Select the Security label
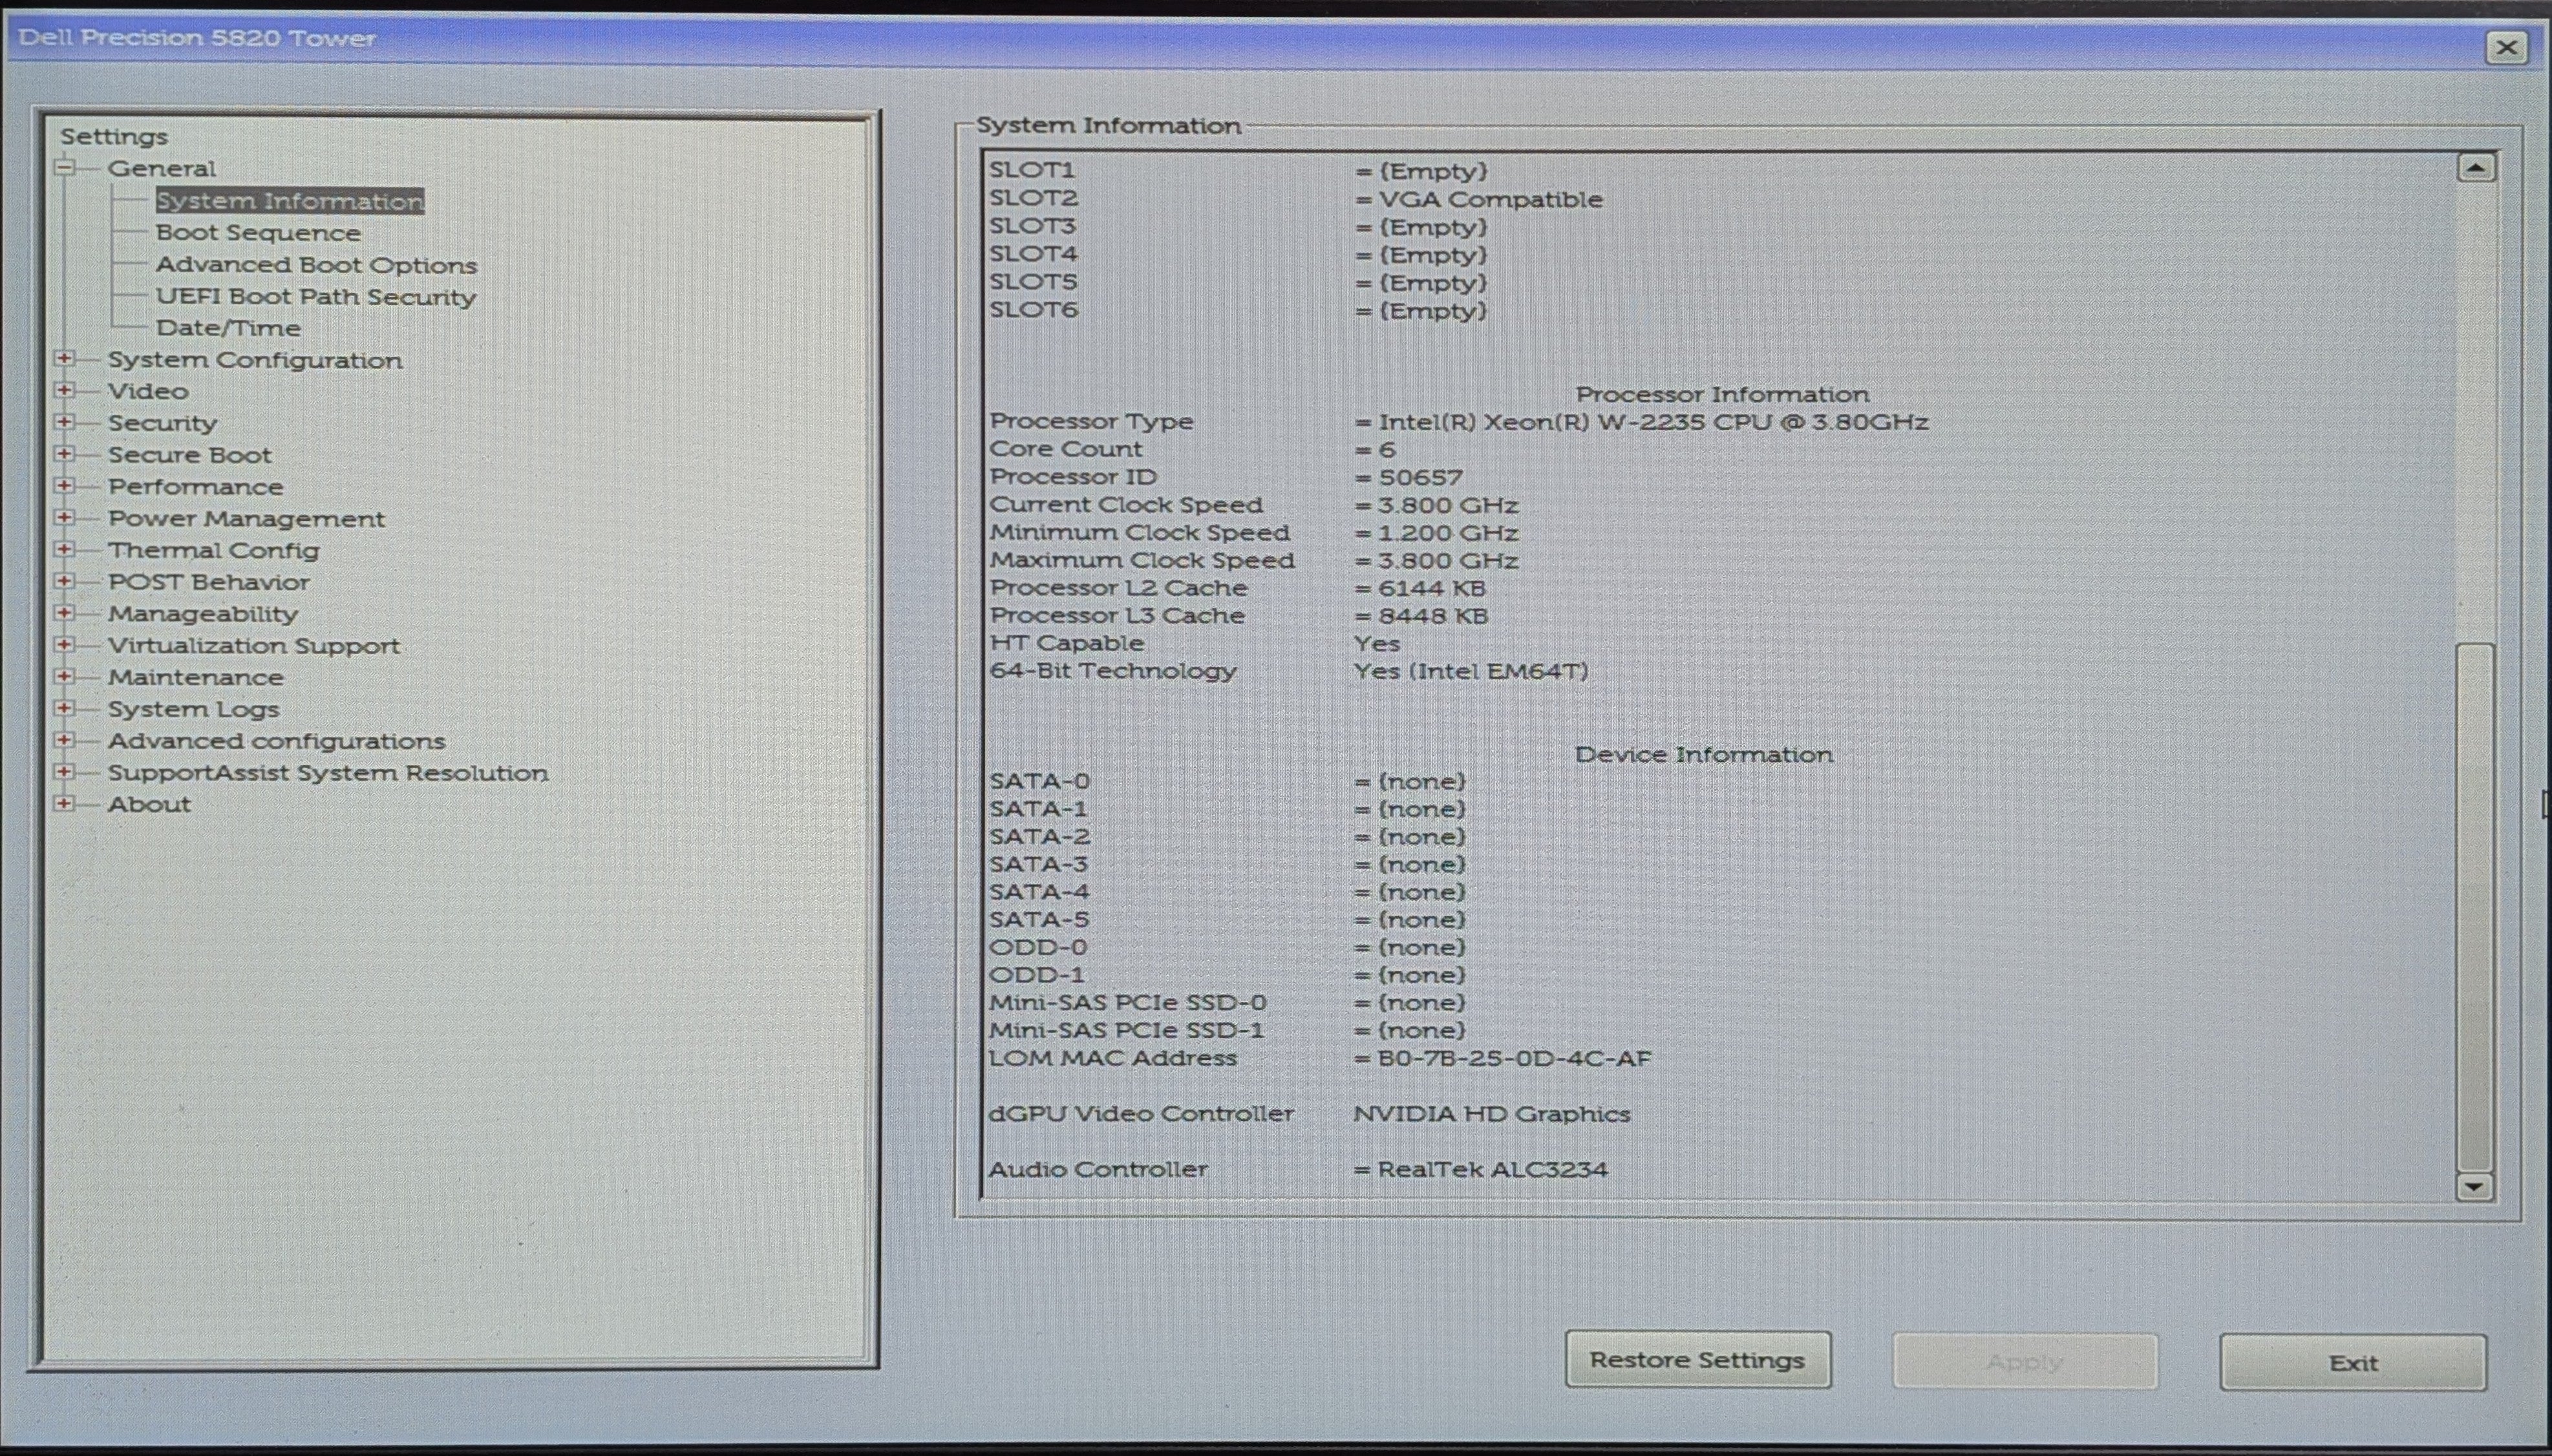Viewport: 2552px width, 1456px height. click(162, 423)
